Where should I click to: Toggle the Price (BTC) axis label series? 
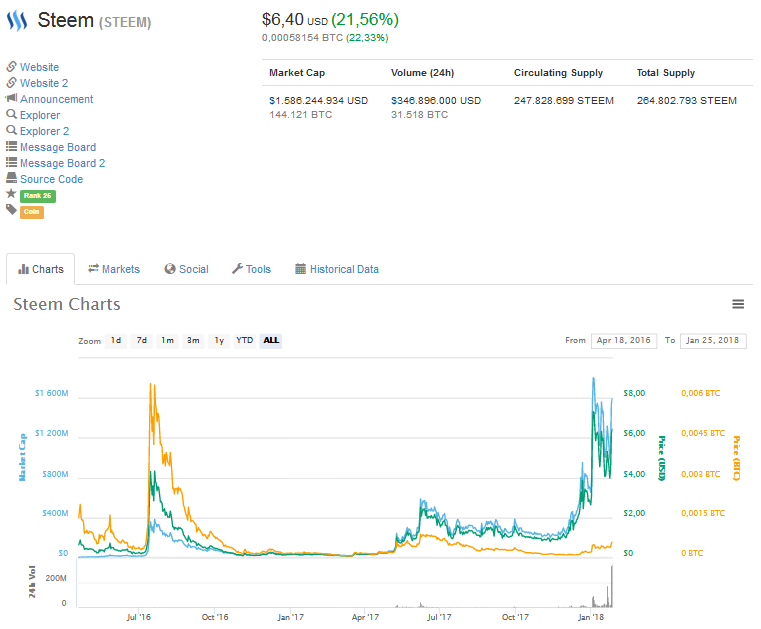736,458
